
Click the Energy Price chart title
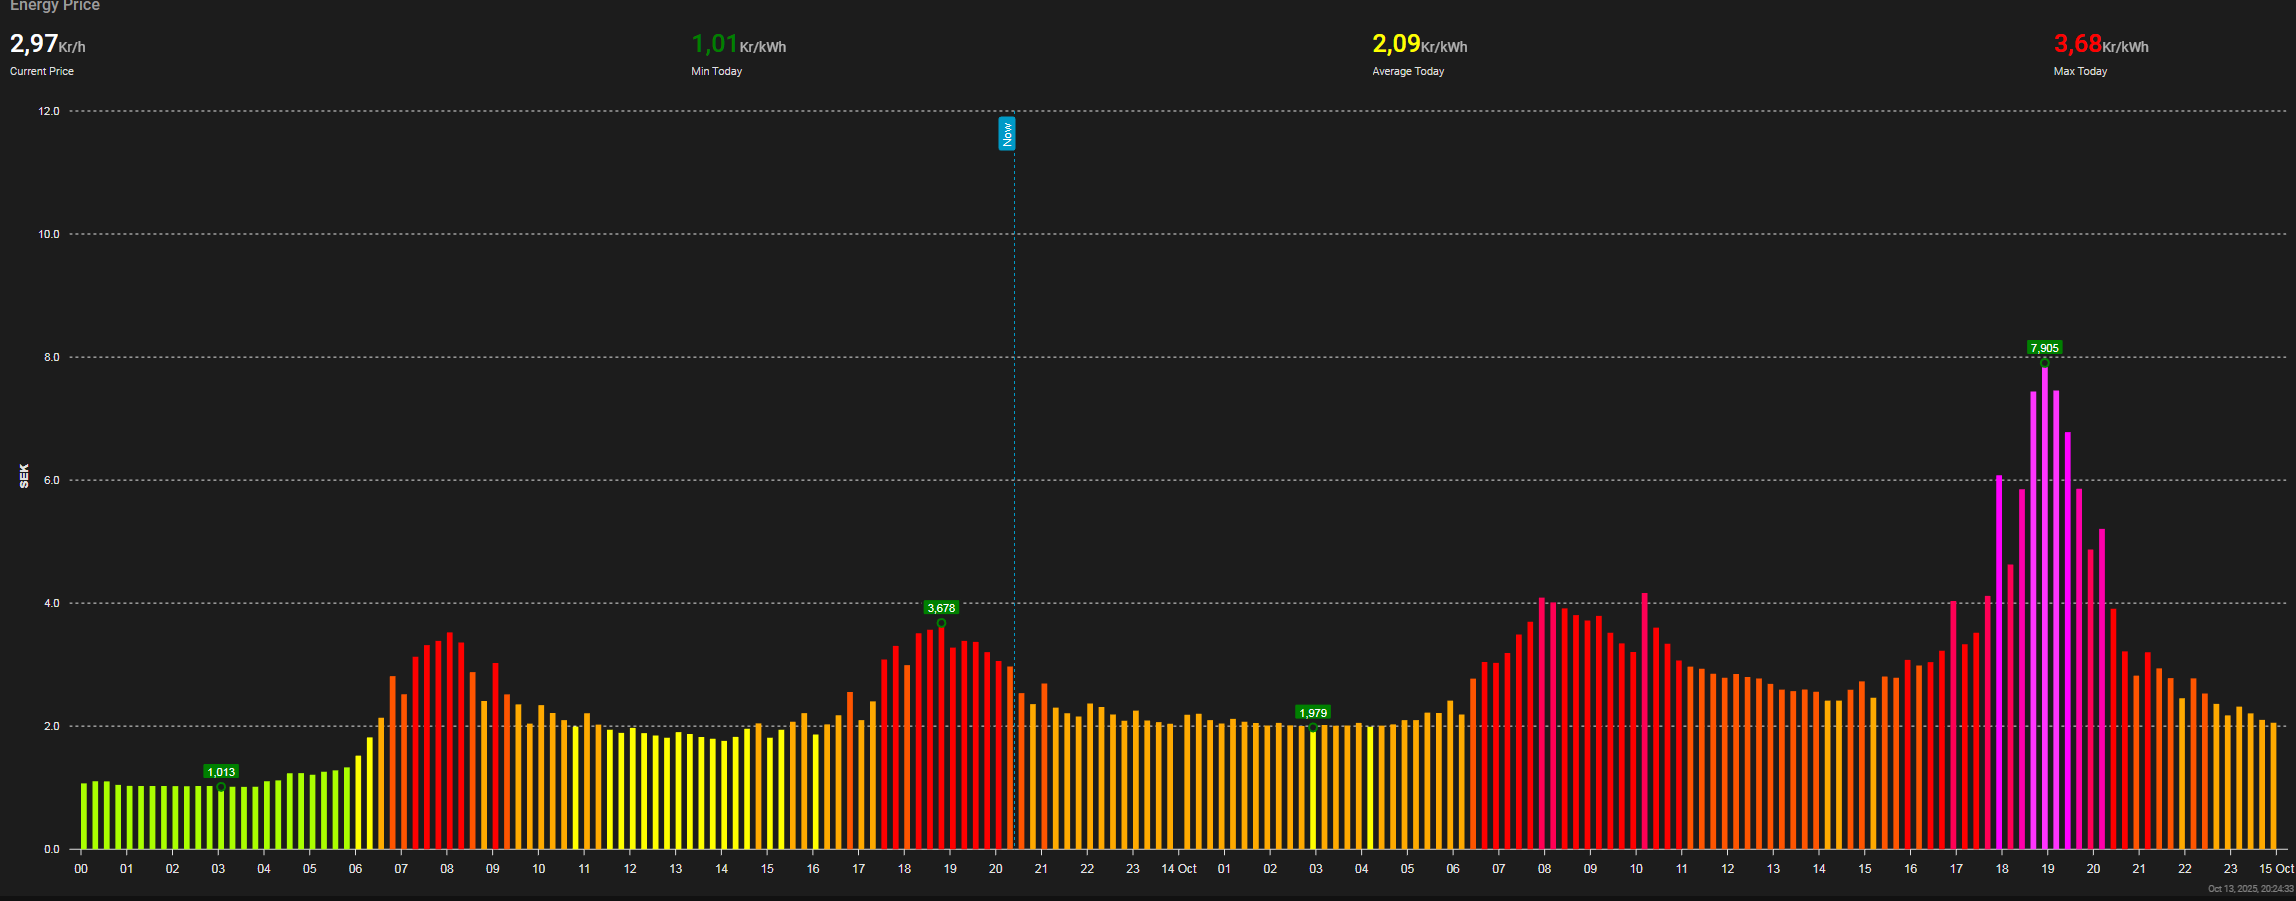click(55, 6)
